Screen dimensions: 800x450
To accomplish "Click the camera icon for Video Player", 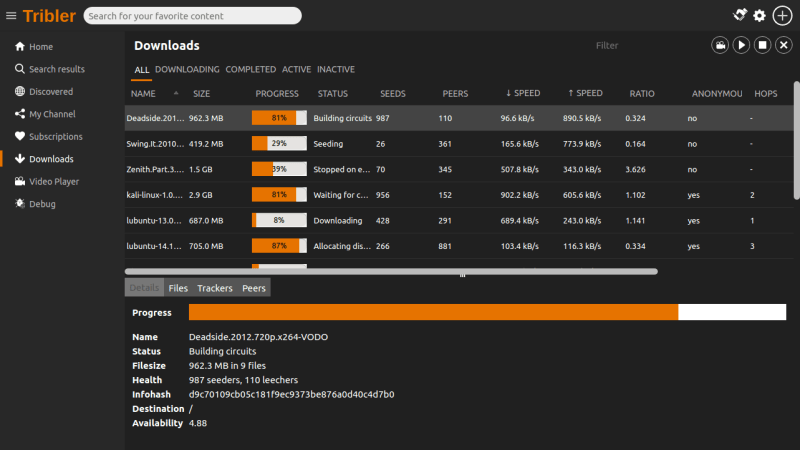I will coord(20,181).
